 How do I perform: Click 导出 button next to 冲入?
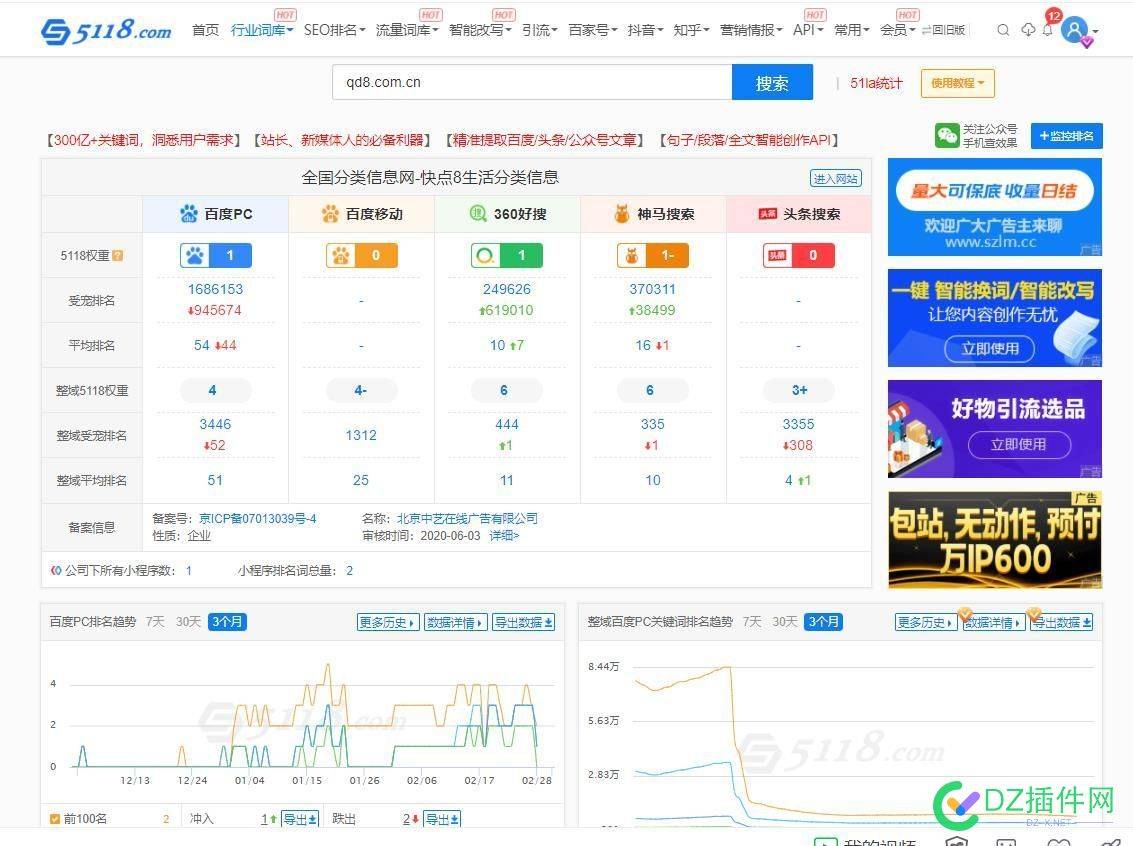[x=299, y=819]
